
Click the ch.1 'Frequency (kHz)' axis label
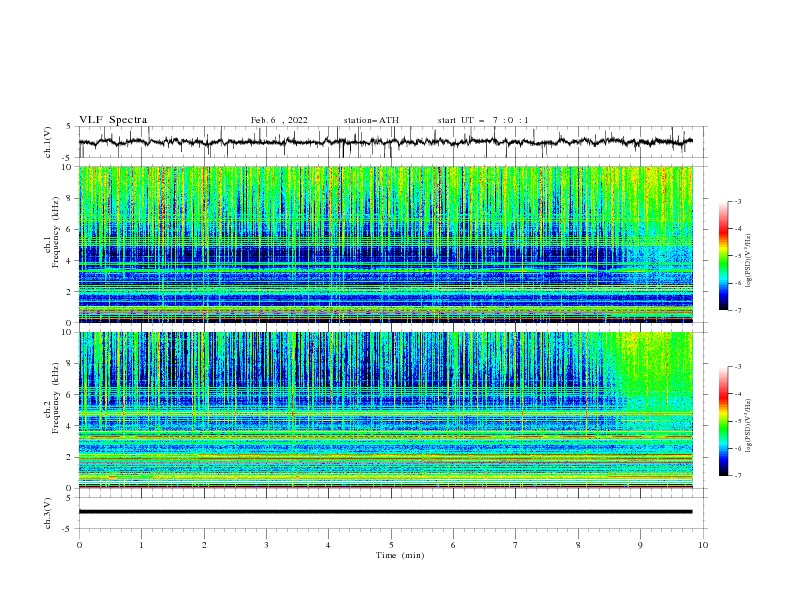coord(56,233)
